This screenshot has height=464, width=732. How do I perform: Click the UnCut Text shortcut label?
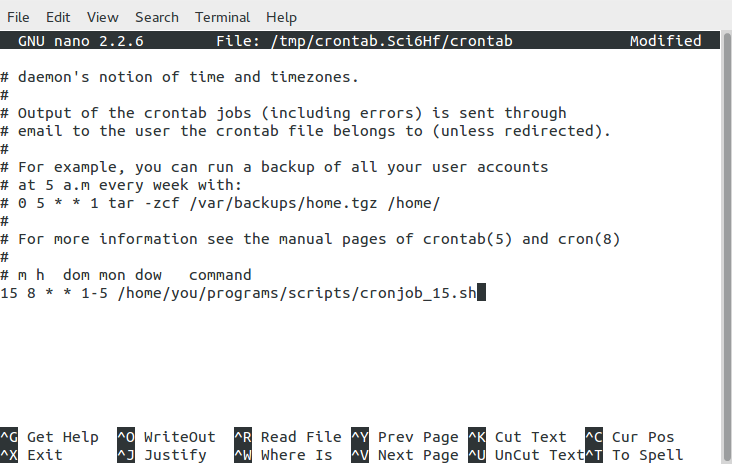(x=539, y=455)
